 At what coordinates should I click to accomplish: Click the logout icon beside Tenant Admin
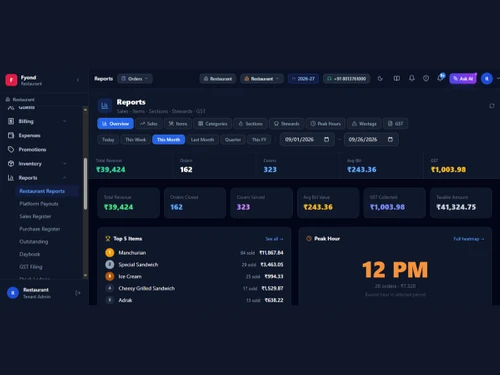tap(78, 293)
